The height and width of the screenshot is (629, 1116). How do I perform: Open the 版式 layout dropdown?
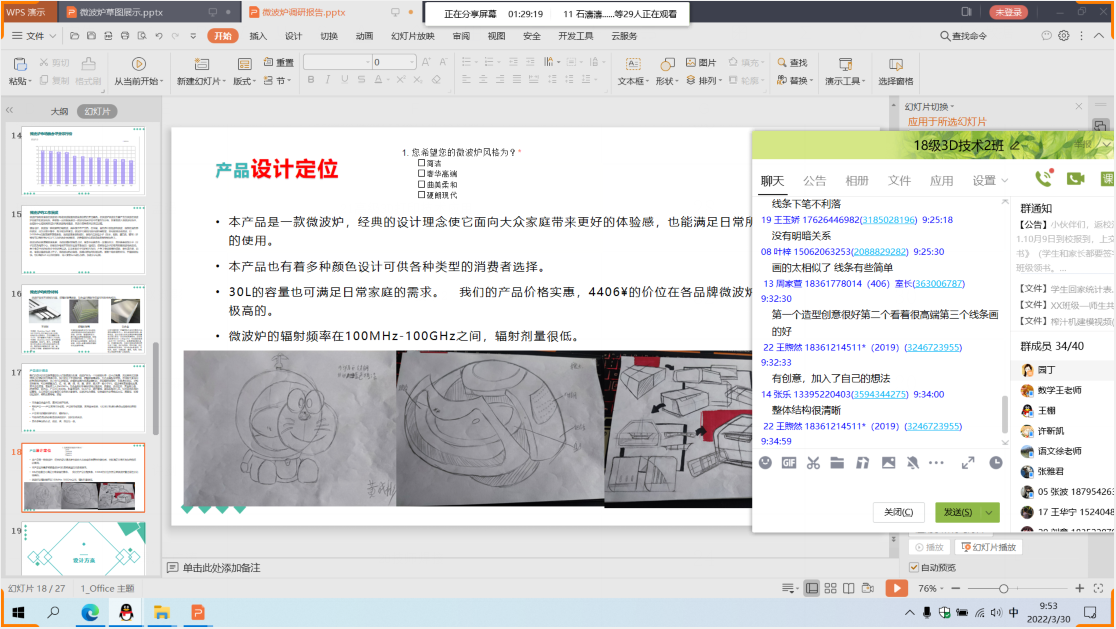244,81
